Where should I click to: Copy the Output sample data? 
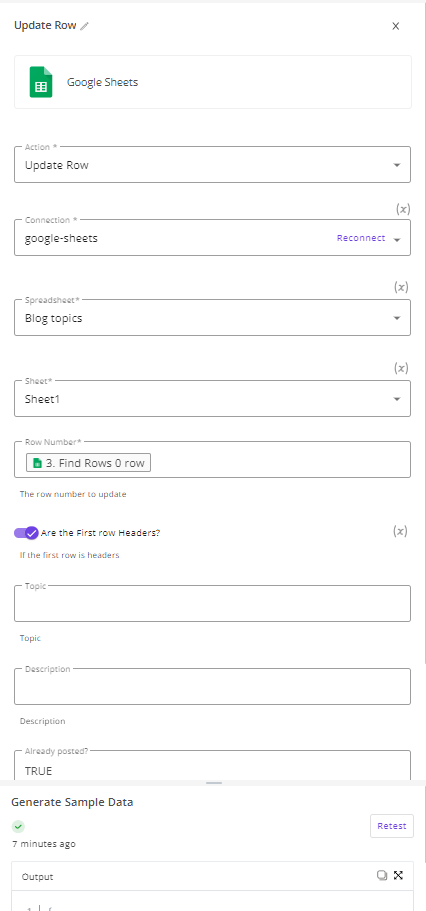pos(382,876)
